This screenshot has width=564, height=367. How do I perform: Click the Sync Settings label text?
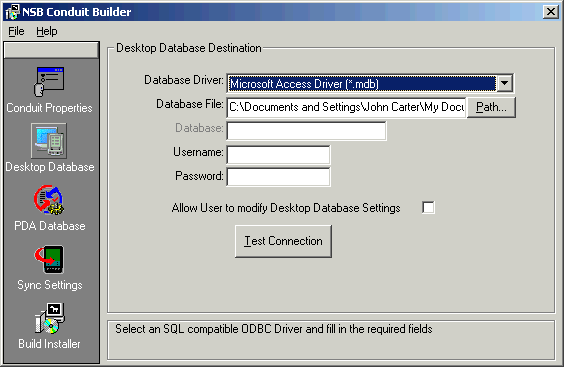tap(50, 285)
